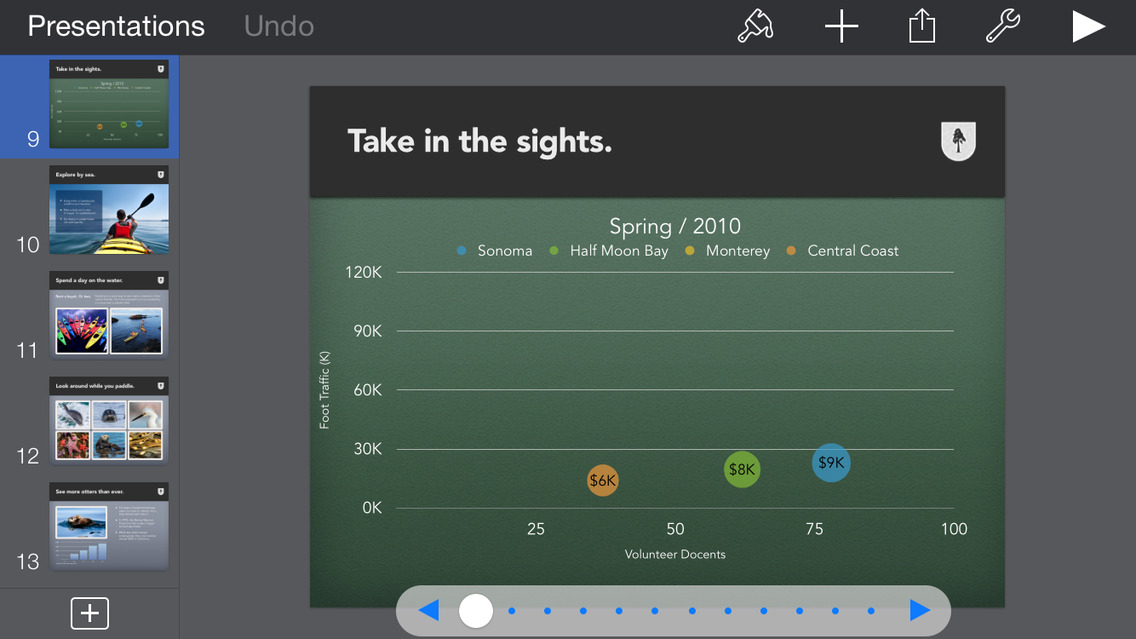Advance to next chart frame arrow

pyautogui.click(x=920, y=610)
